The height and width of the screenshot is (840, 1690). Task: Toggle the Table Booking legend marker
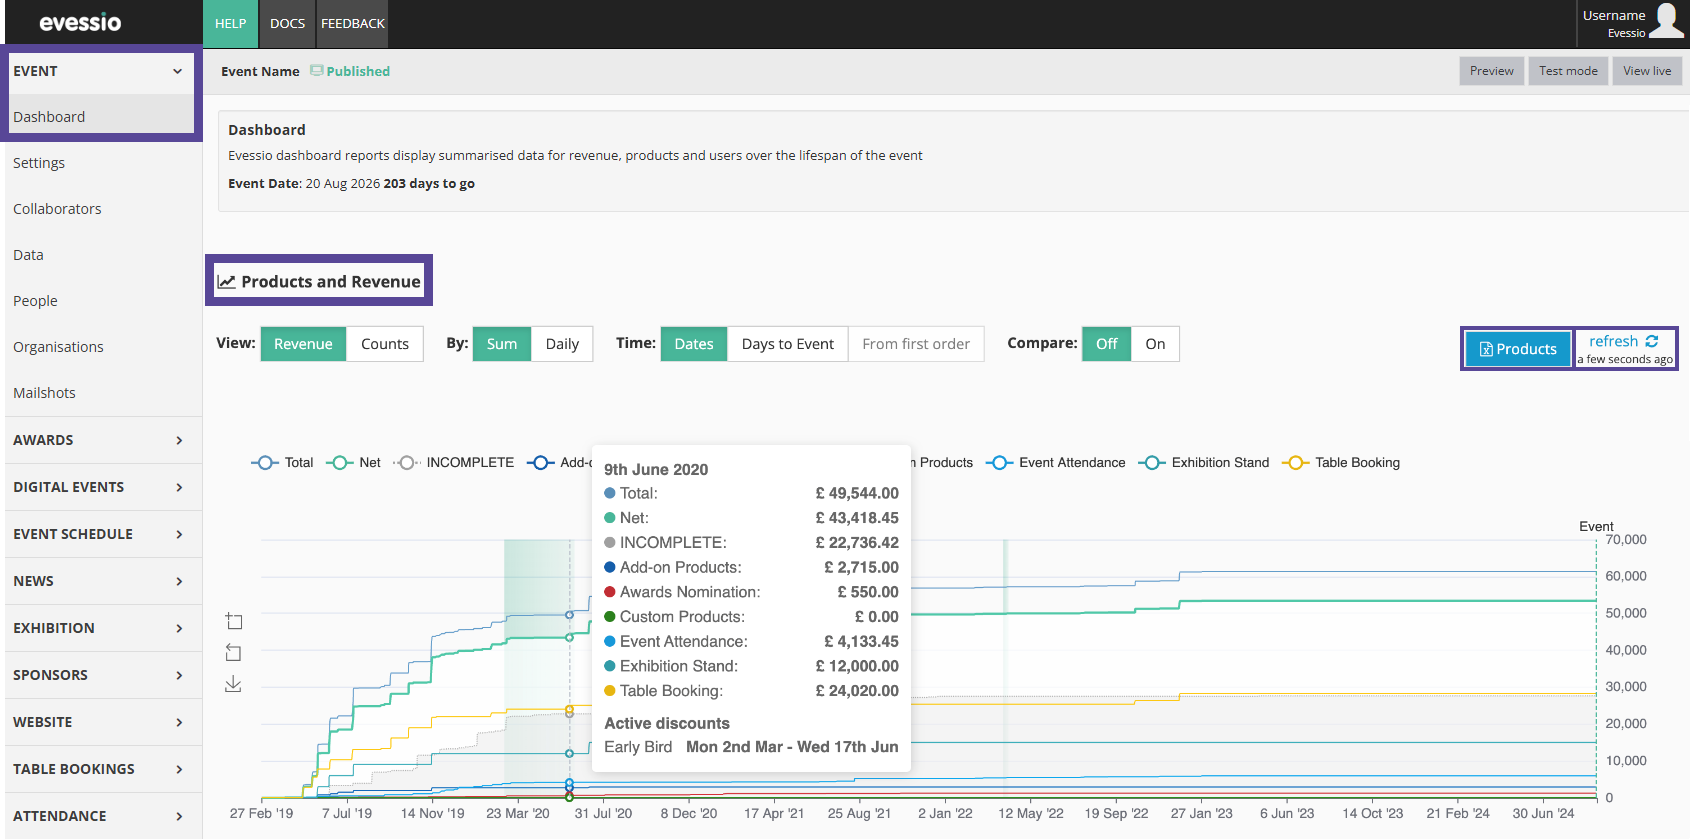pyautogui.click(x=1295, y=463)
